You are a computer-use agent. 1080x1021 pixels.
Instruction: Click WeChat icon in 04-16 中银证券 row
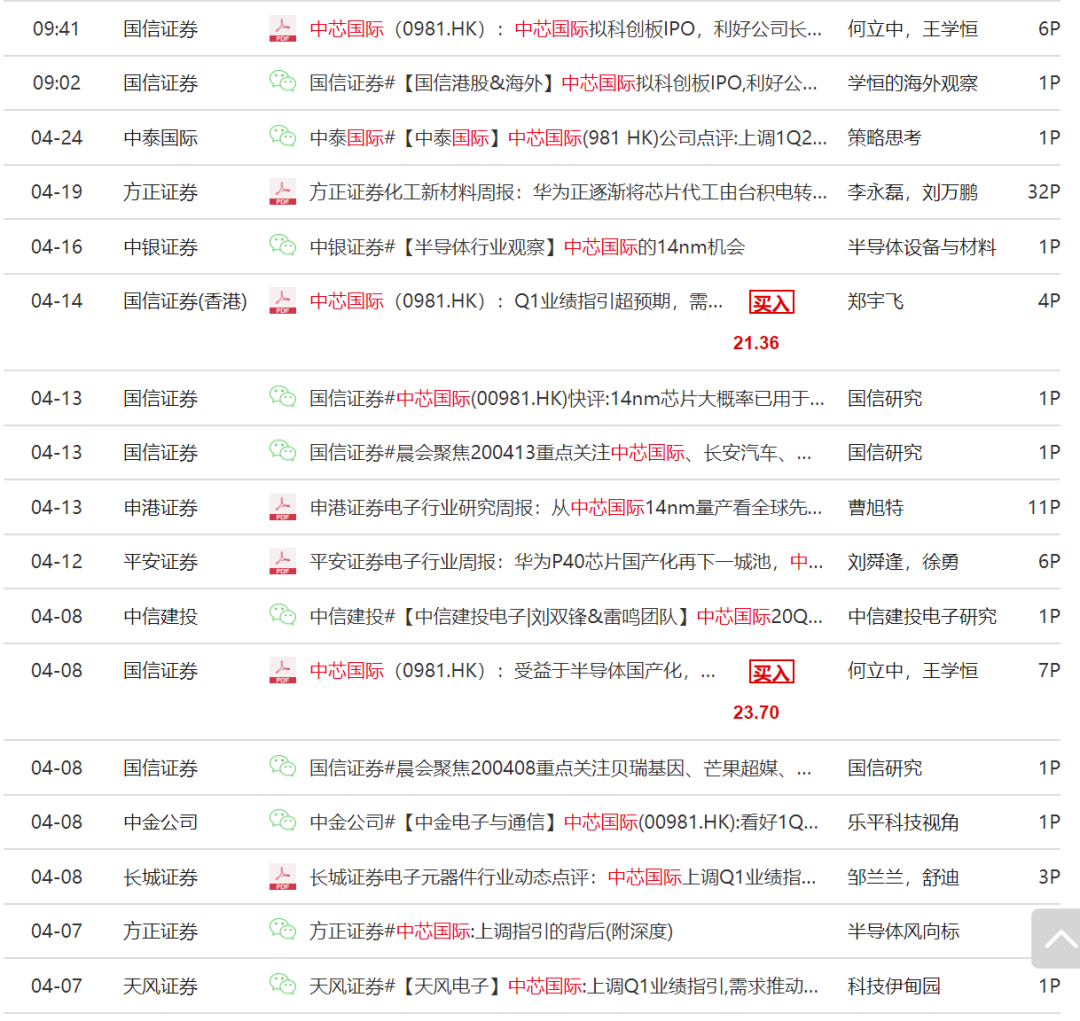point(282,245)
